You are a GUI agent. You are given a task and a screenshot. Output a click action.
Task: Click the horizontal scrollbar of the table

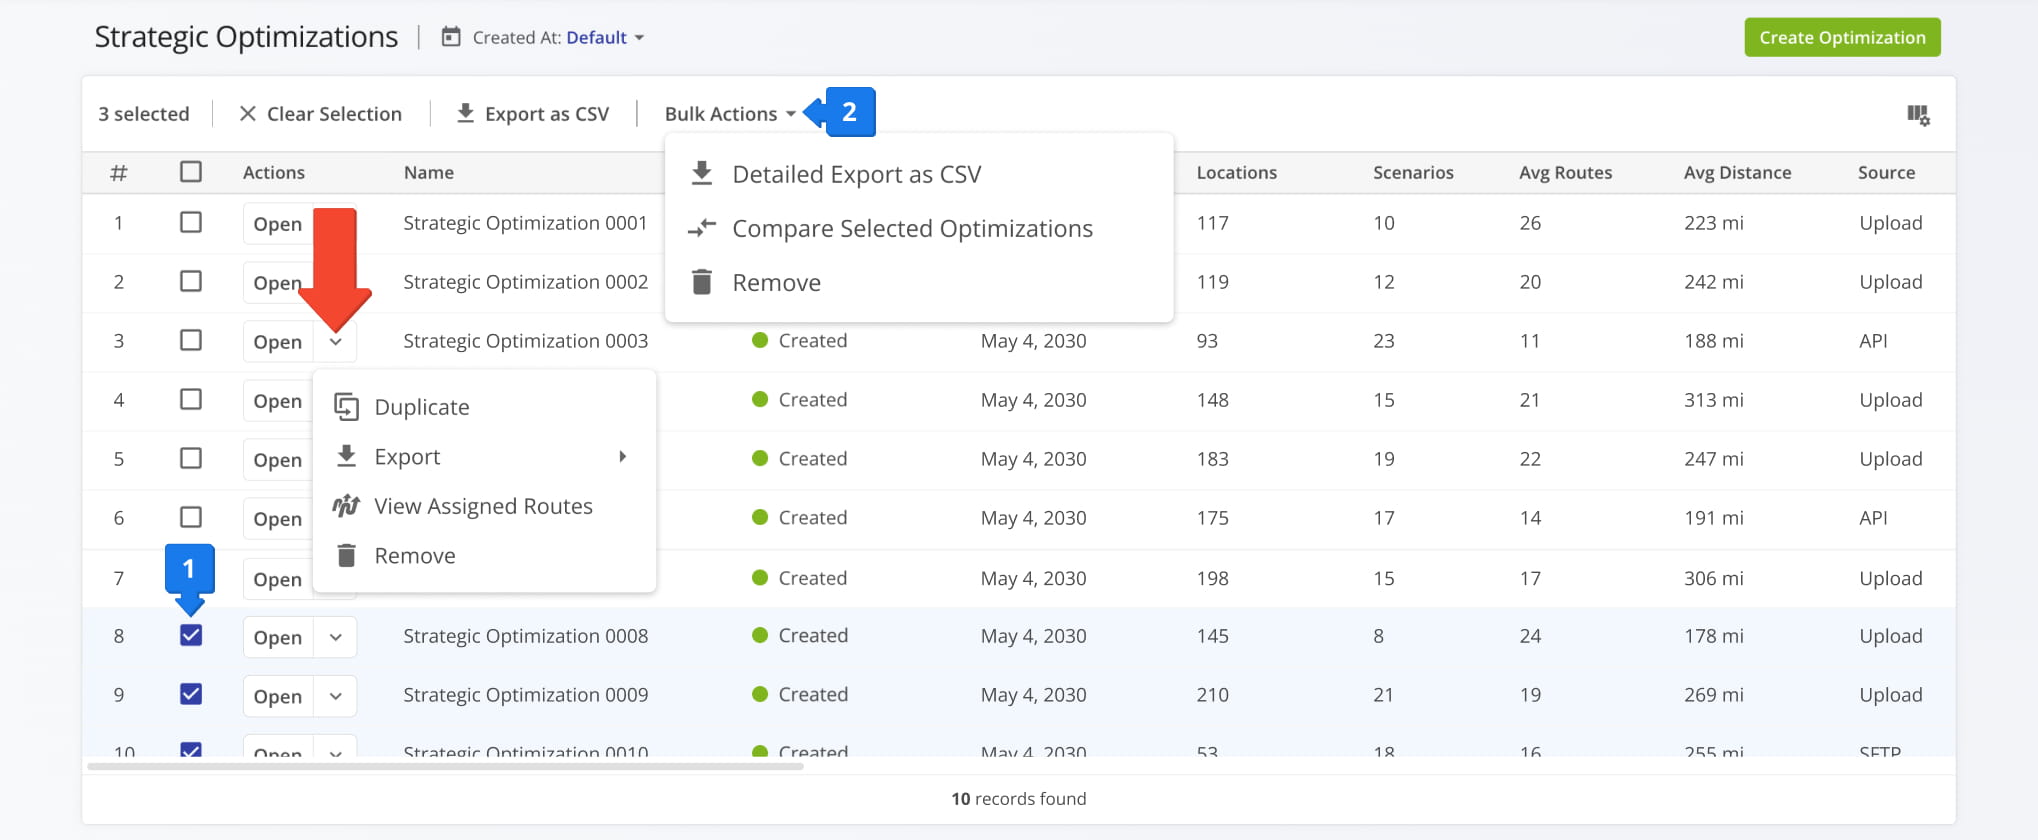(445, 766)
